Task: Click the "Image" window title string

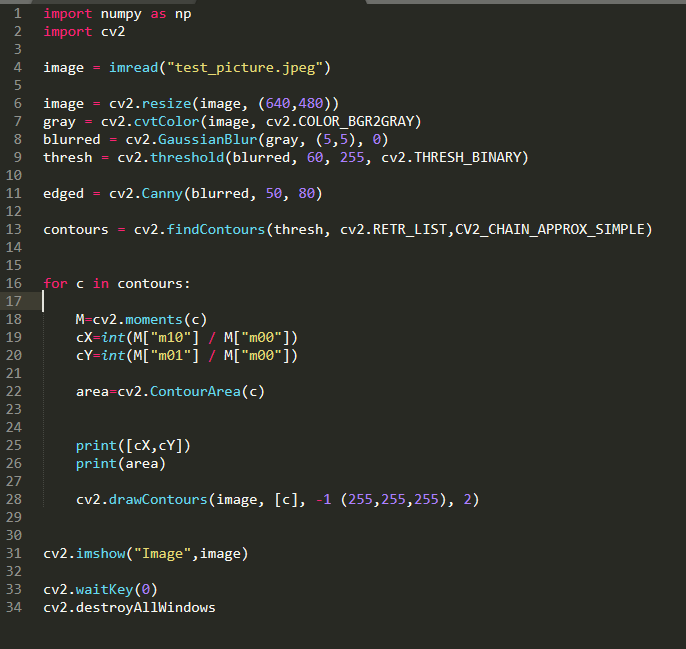Action: coord(162,554)
